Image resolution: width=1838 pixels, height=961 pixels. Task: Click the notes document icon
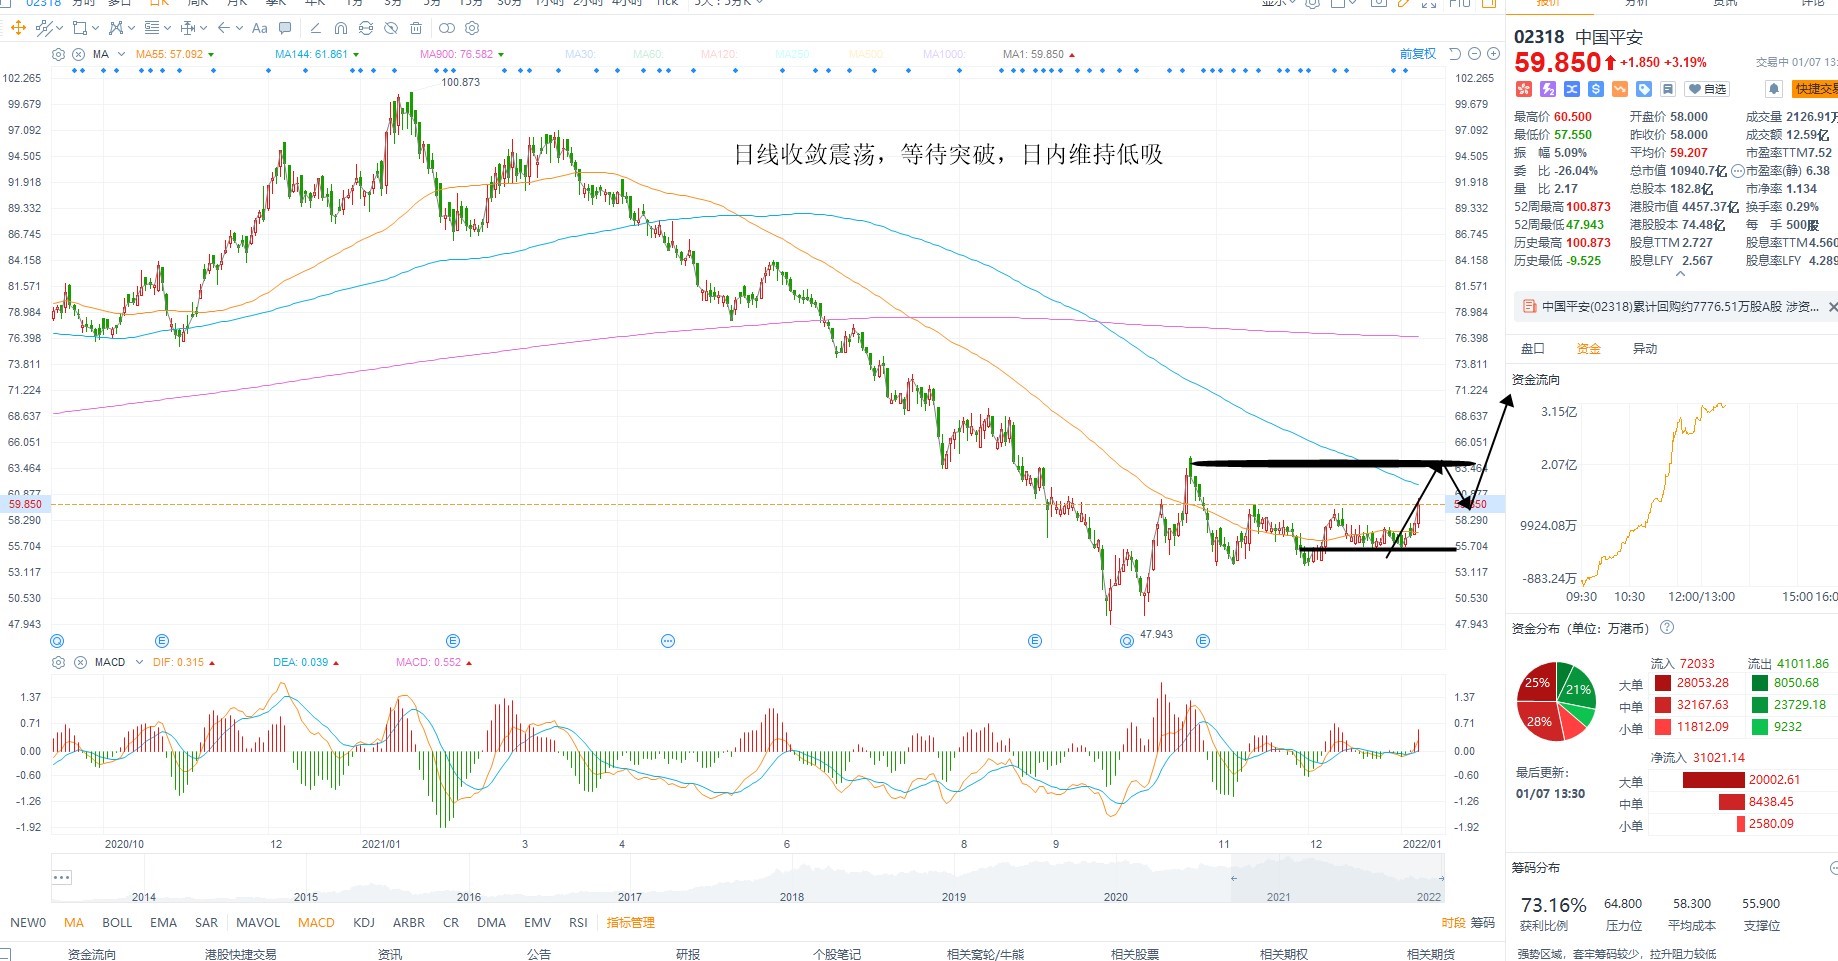click(x=1668, y=89)
